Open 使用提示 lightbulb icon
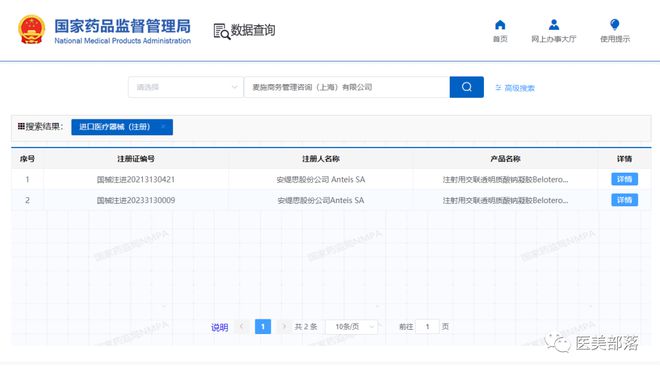The height and width of the screenshot is (372, 660). [615, 25]
